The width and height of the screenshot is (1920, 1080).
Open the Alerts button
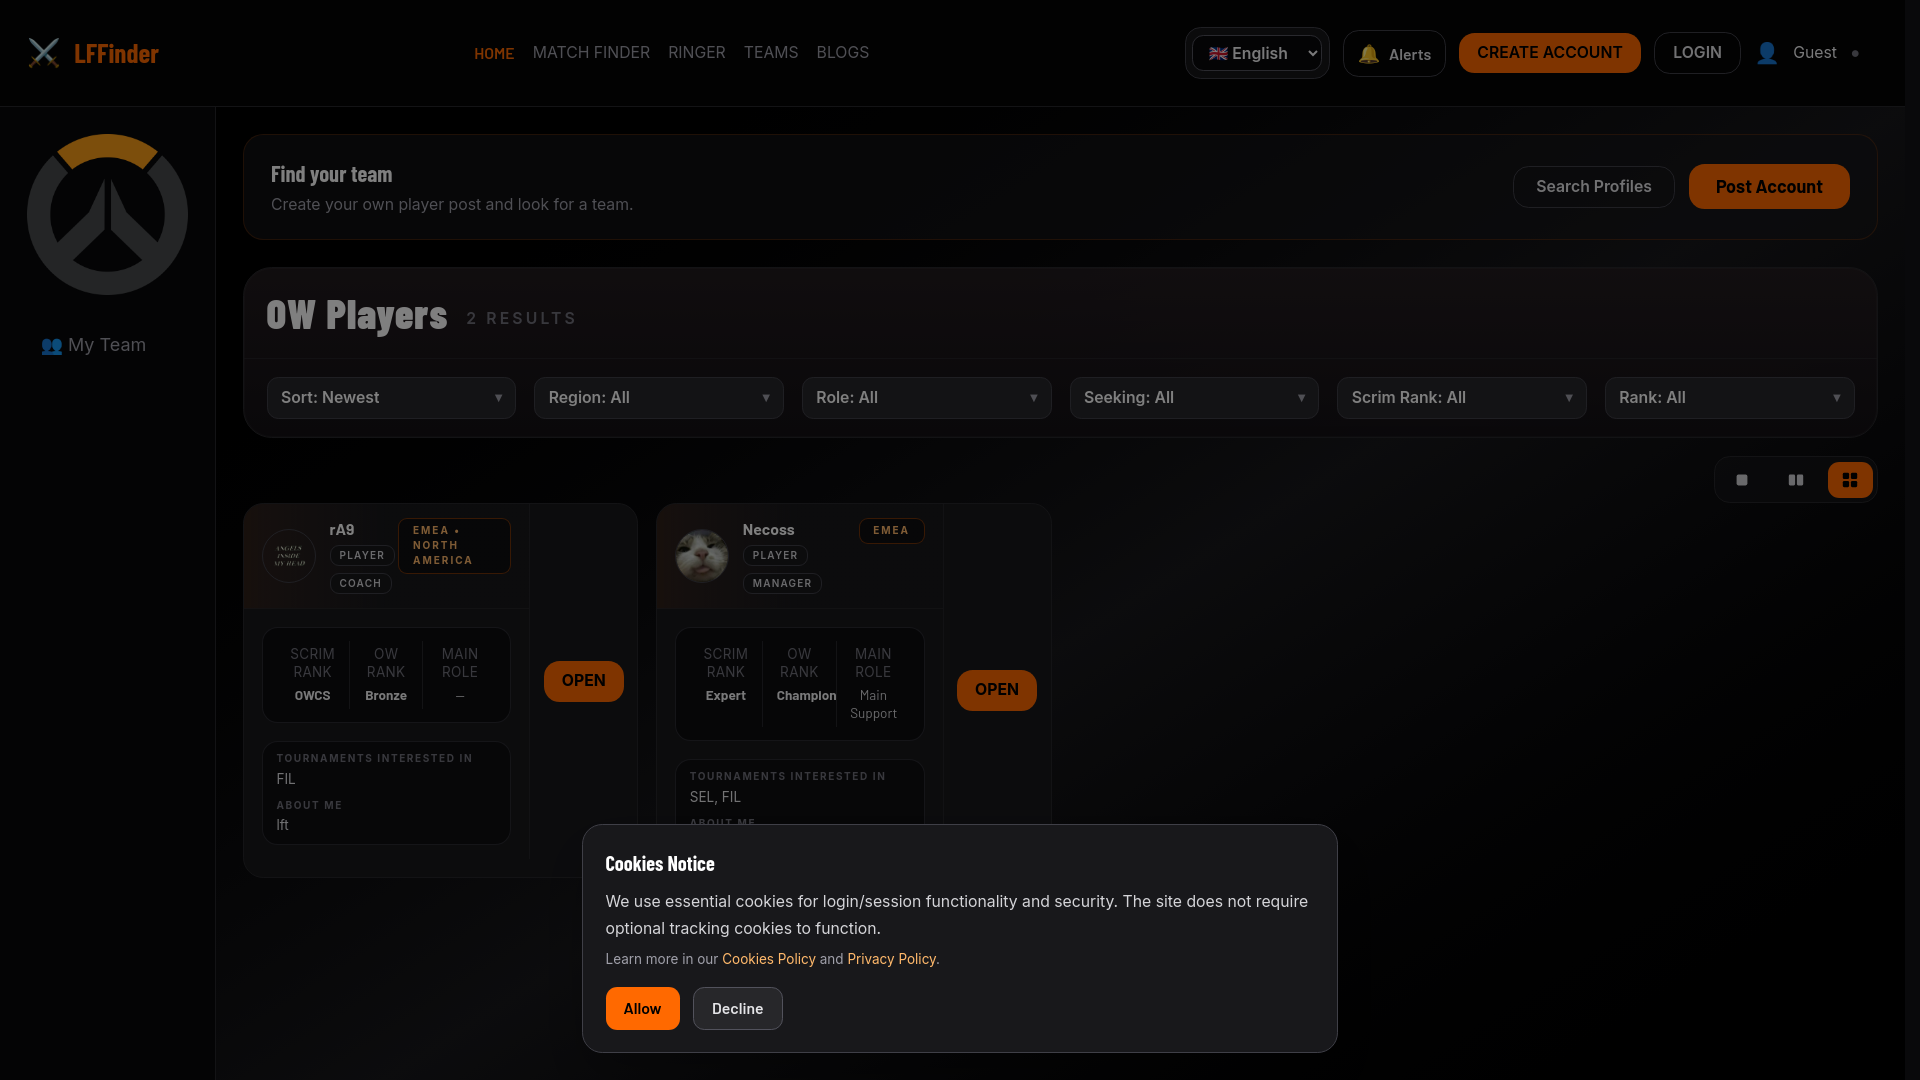point(1394,54)
